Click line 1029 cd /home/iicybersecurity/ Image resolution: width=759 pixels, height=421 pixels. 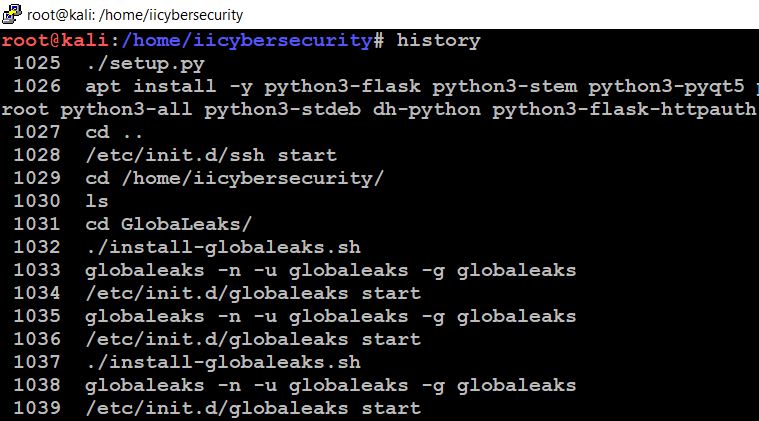(234, 179)
